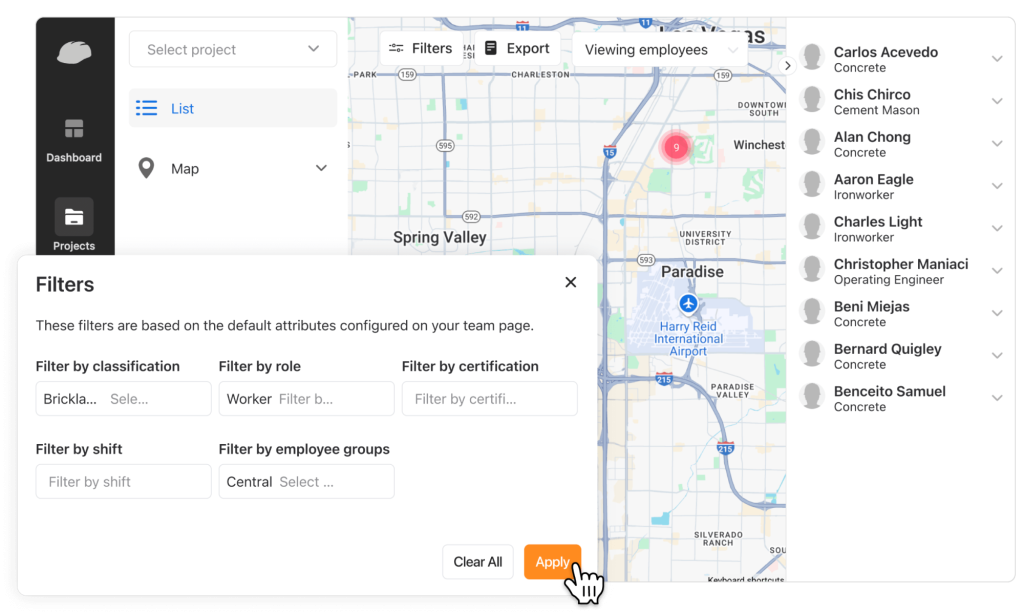The width and height of the screenshot is (1024, 612).
Task: Open the Viewing employees dropdown
Action: 659,50
